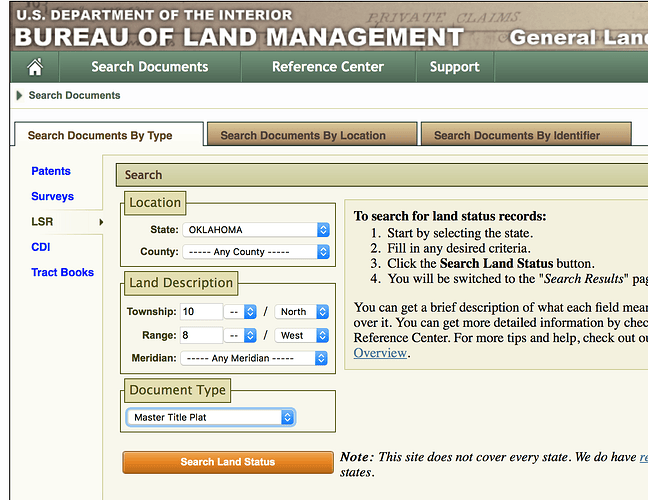Viewport: 648px width, 500px height.
Task: Click the Bureau of Land Management banner title
Action: point(239,37)
